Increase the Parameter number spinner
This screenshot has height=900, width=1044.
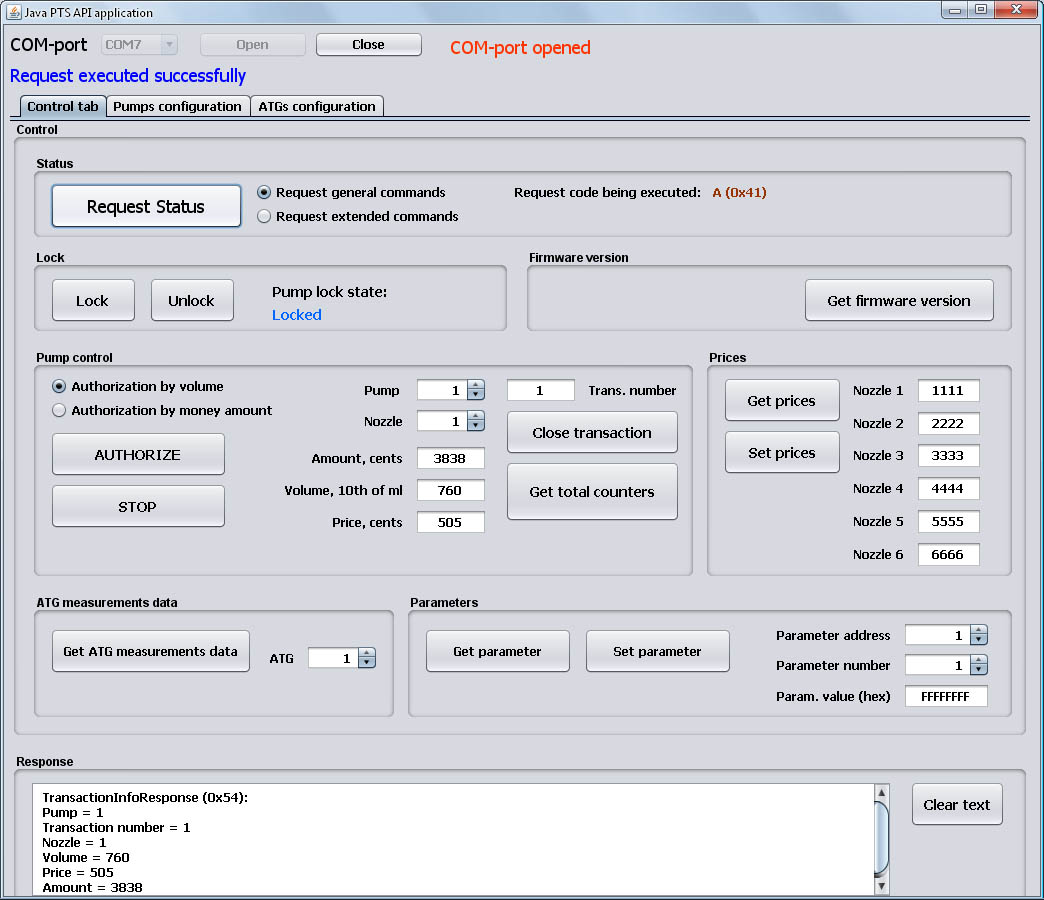979,660
